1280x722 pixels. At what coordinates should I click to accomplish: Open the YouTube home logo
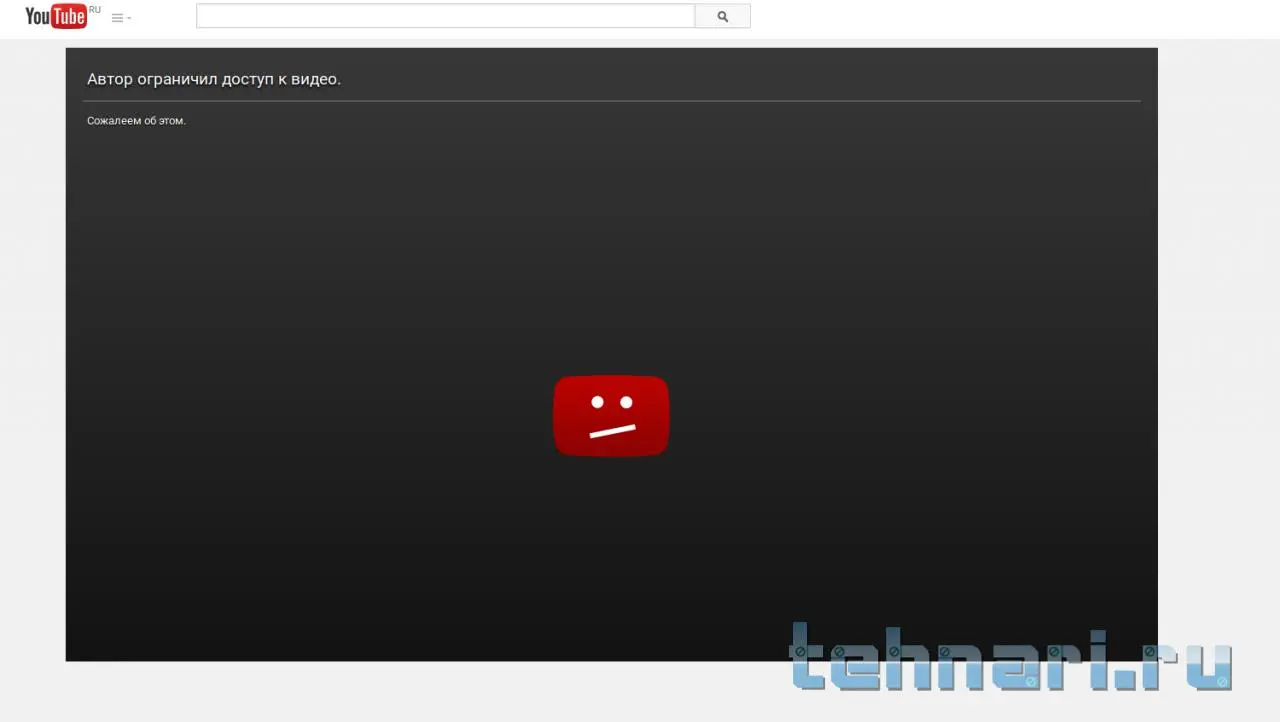[57, 16]
